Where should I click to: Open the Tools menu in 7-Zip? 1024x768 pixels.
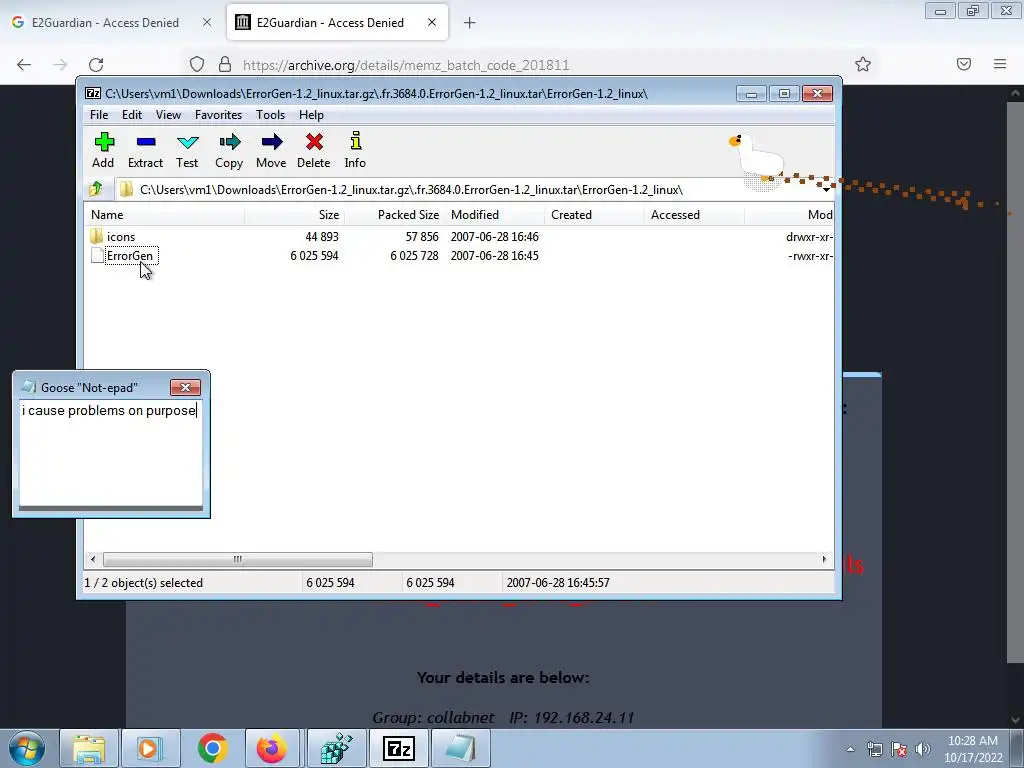pyautogui.click(x=270, y=115)
